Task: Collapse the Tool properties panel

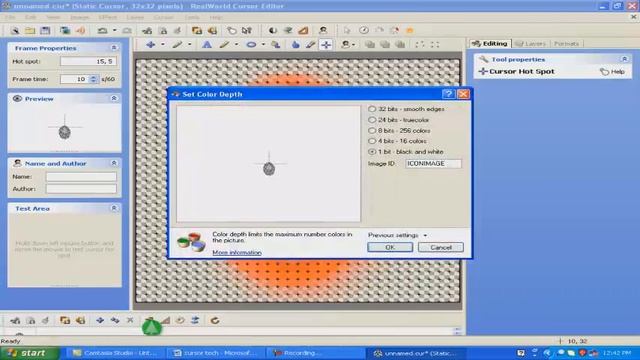Action: click(624, 59)
